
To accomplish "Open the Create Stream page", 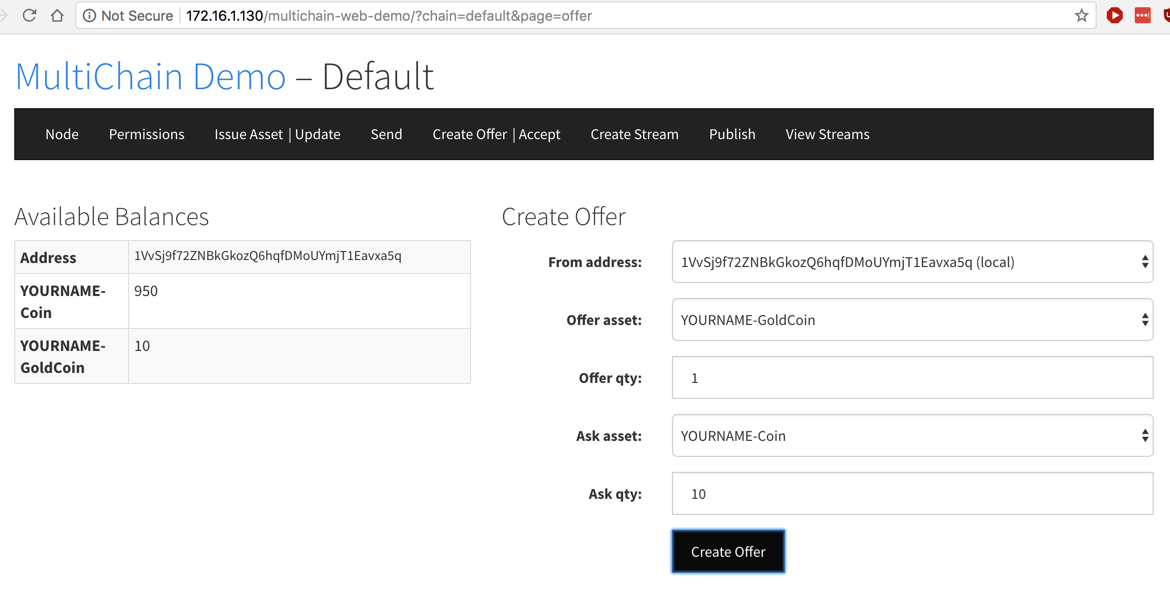I will (x=634, y=134).
